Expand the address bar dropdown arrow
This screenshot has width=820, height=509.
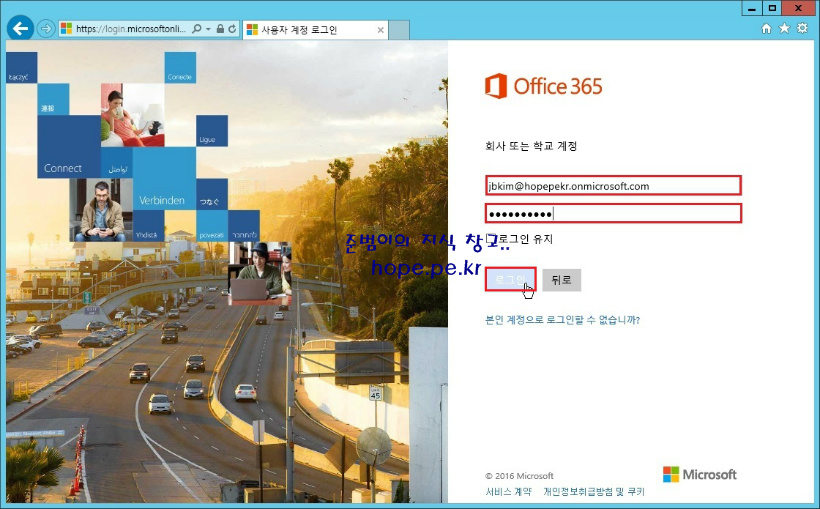208,29
